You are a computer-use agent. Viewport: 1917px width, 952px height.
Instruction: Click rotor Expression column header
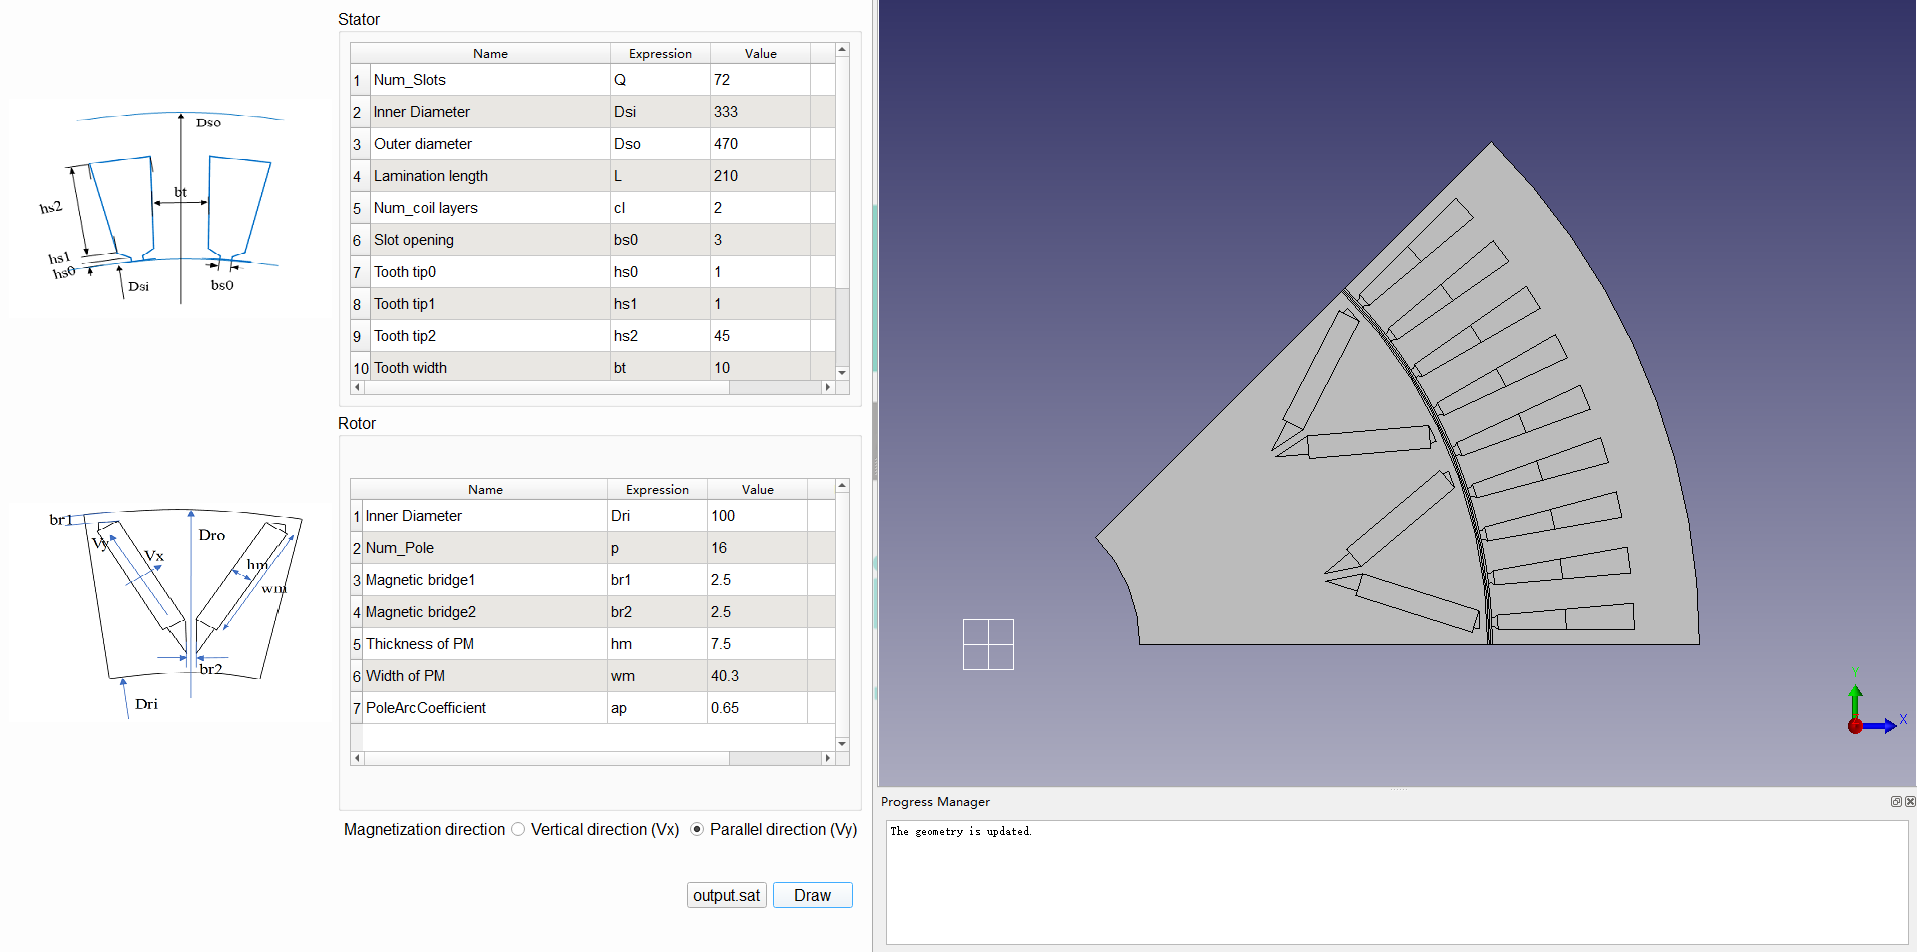657,490
